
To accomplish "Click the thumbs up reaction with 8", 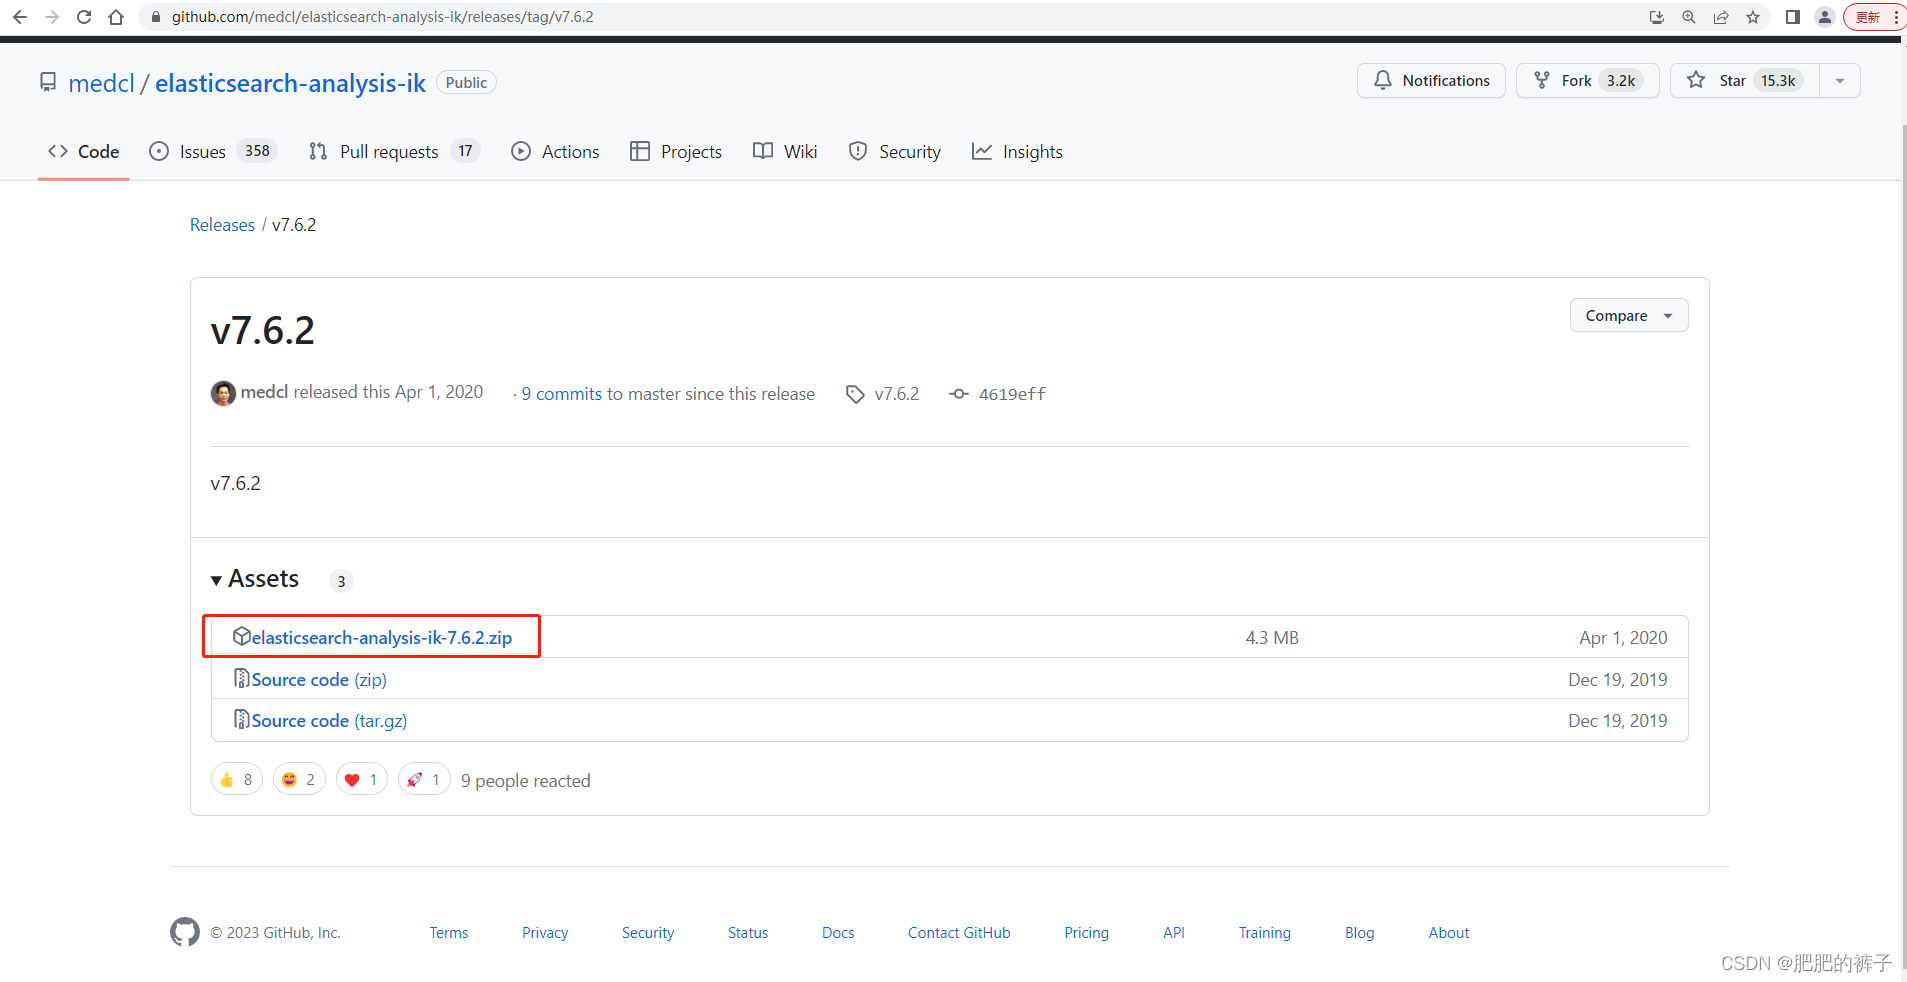I will (x=237, y=779).
